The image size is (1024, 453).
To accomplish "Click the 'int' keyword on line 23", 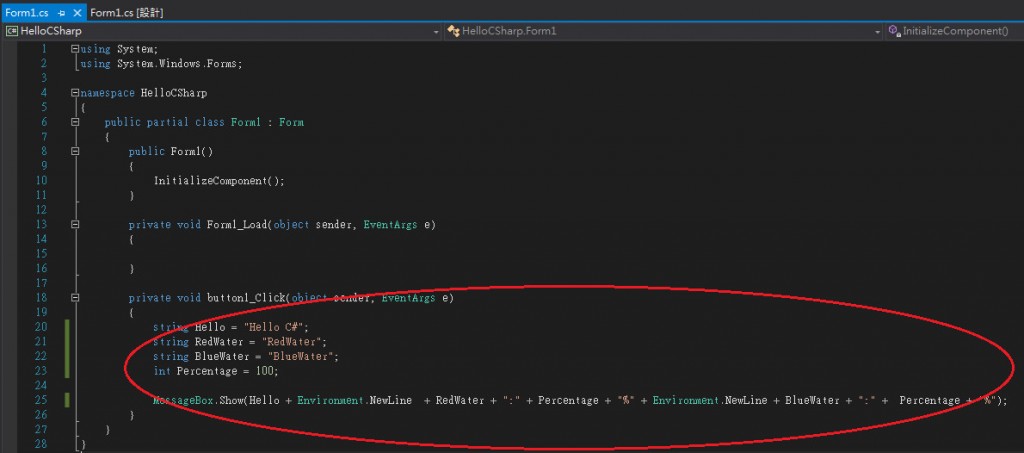I will pos(162,371).
